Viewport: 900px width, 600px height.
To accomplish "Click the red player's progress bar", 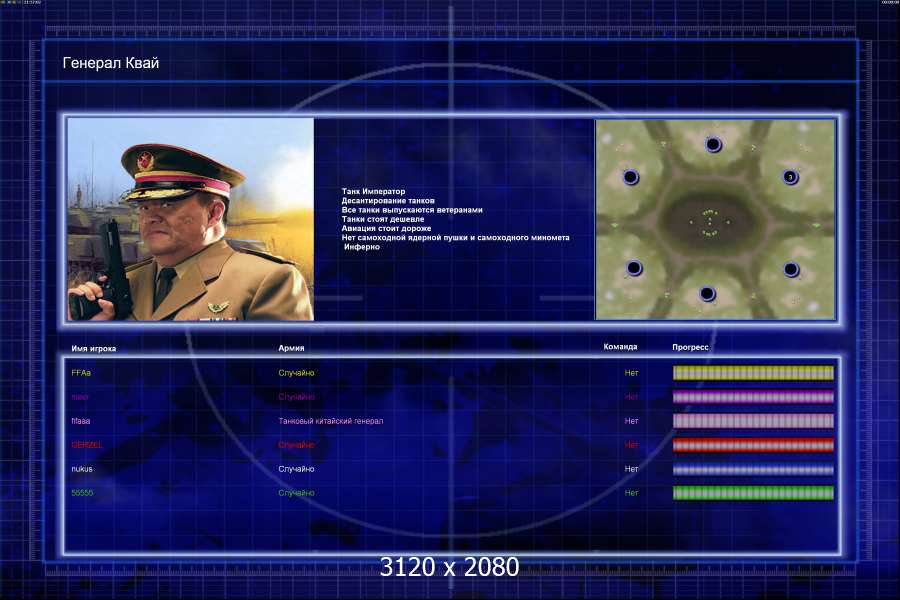I will click(753, 445).
